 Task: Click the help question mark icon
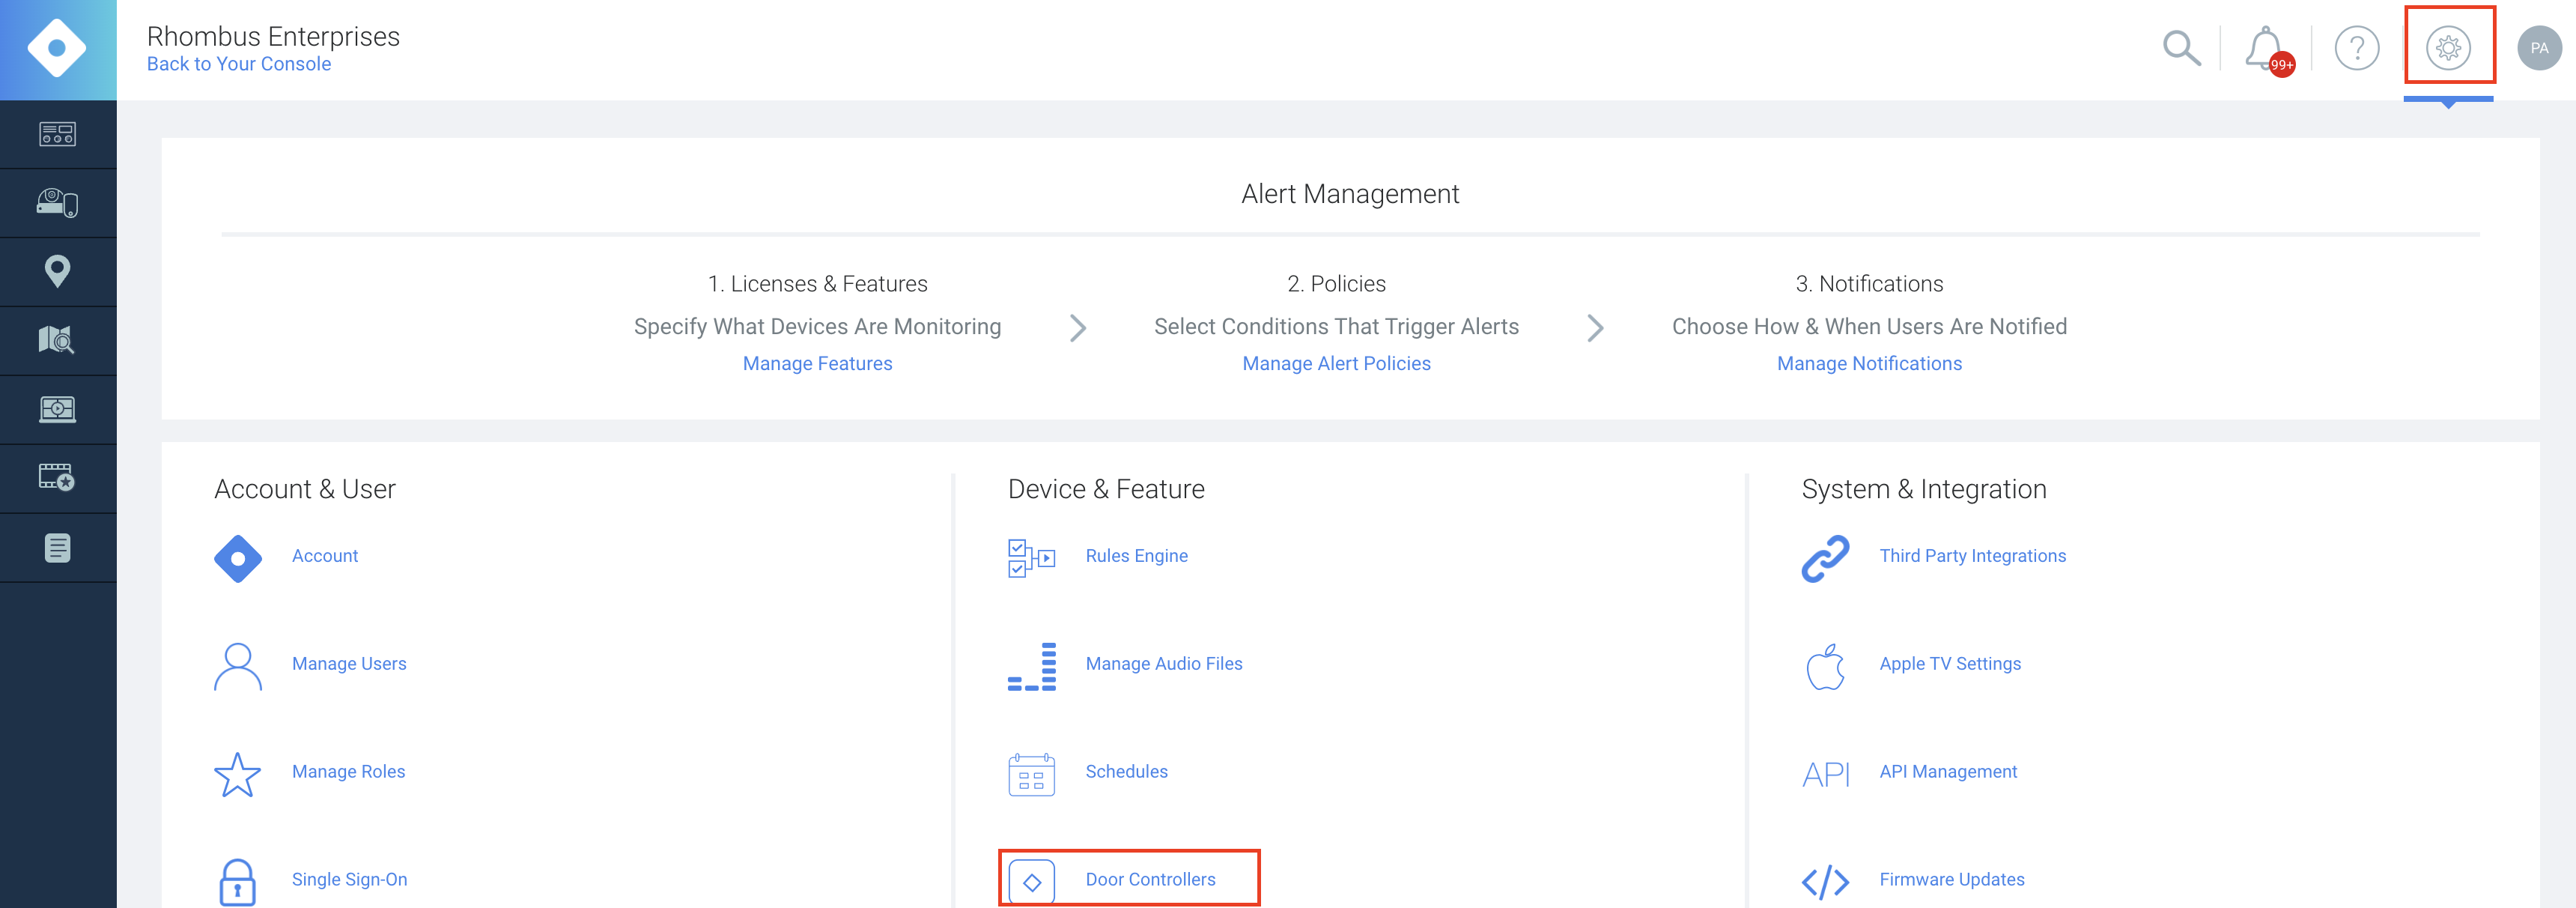pyautogui.click(x=2356, y=48)
